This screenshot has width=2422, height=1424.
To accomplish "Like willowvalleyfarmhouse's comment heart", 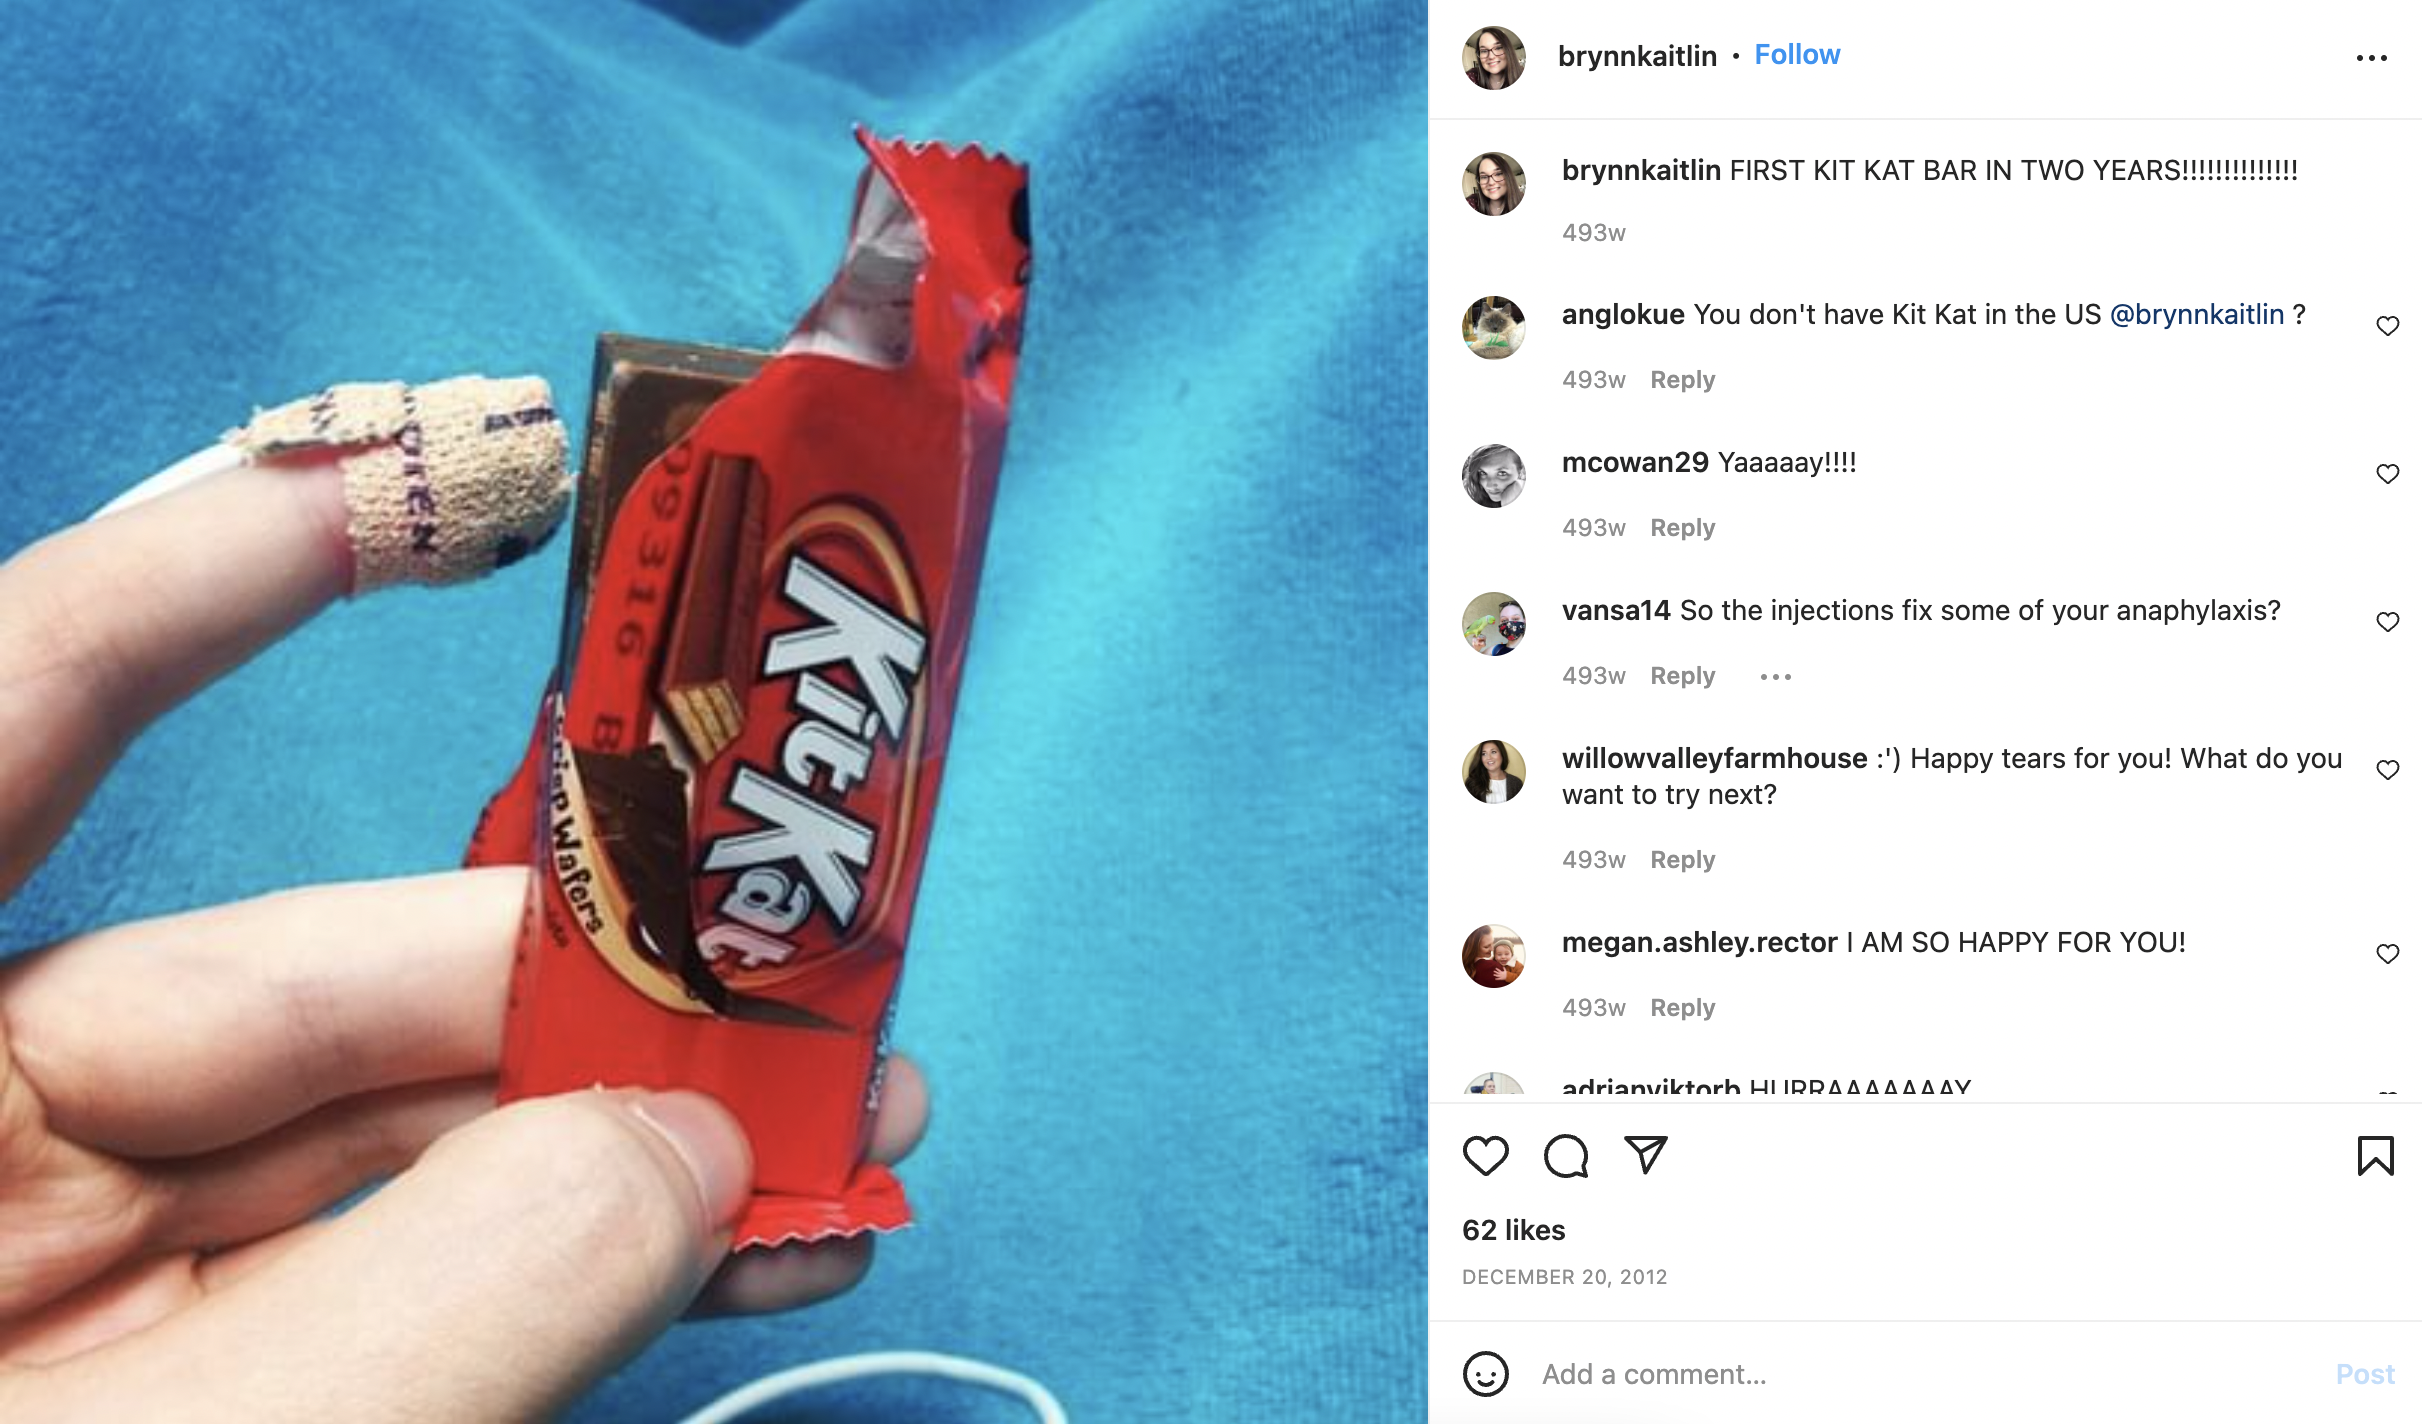I will [x=2388, y=770].
